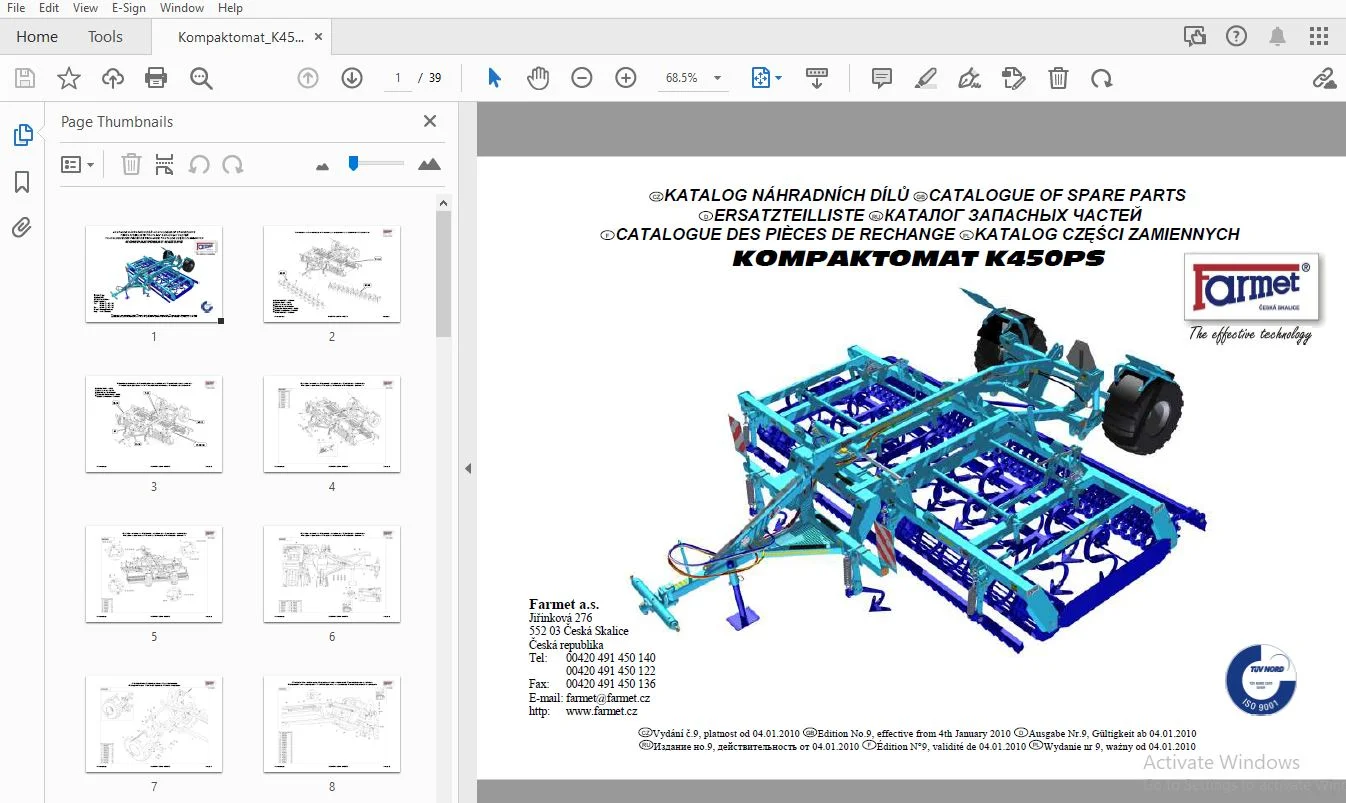Share a link with the chain icon
Viewport: 1346px width, 803px height.
click(x=1324, y=78)
